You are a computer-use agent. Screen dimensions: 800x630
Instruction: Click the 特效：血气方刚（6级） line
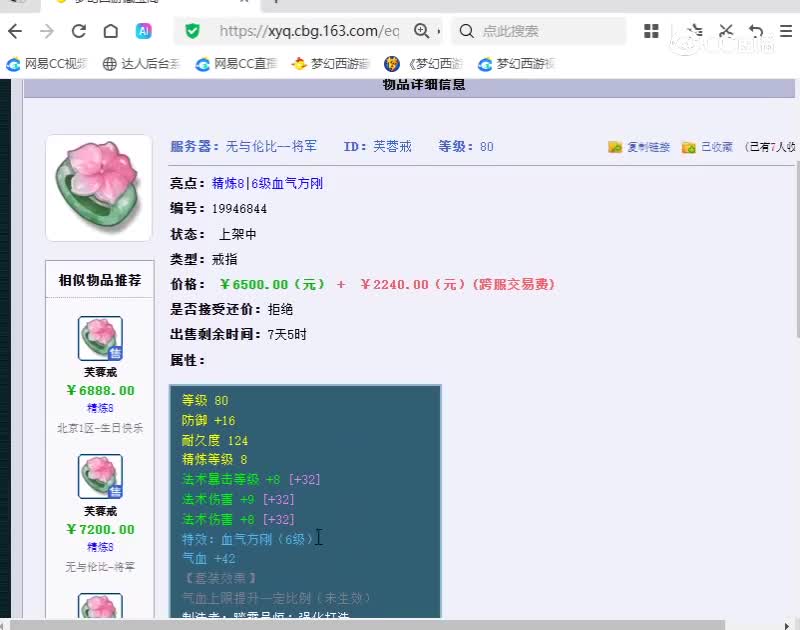click(x=248, y=539)
